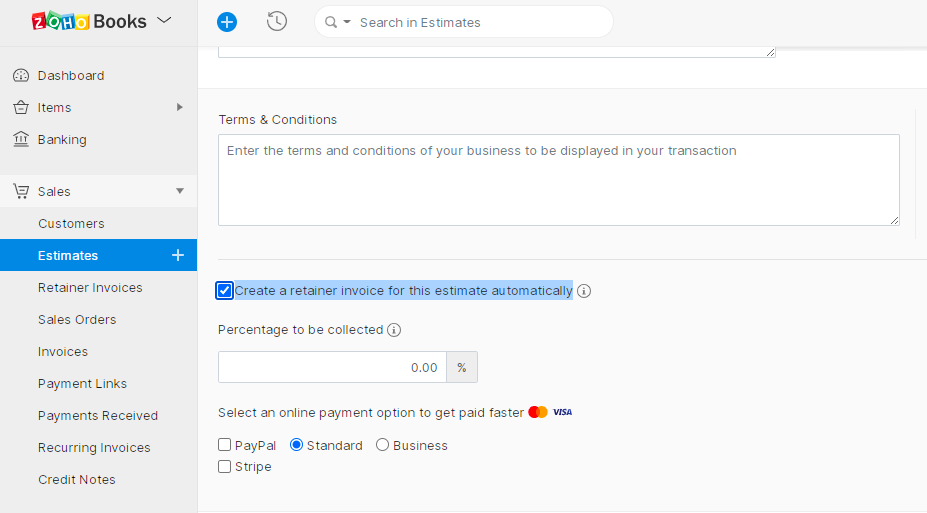This screenshot has width=927, height=513.
Task: Click the plus icon next to Estimates
Action: click(178, 255)
